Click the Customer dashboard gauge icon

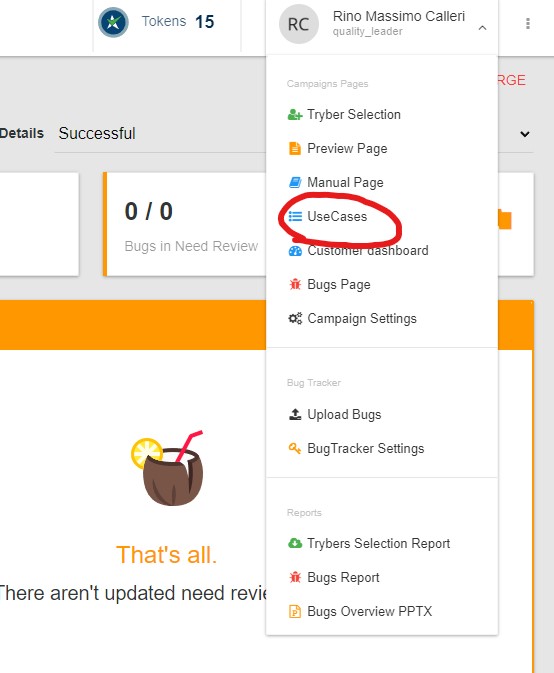295,251
